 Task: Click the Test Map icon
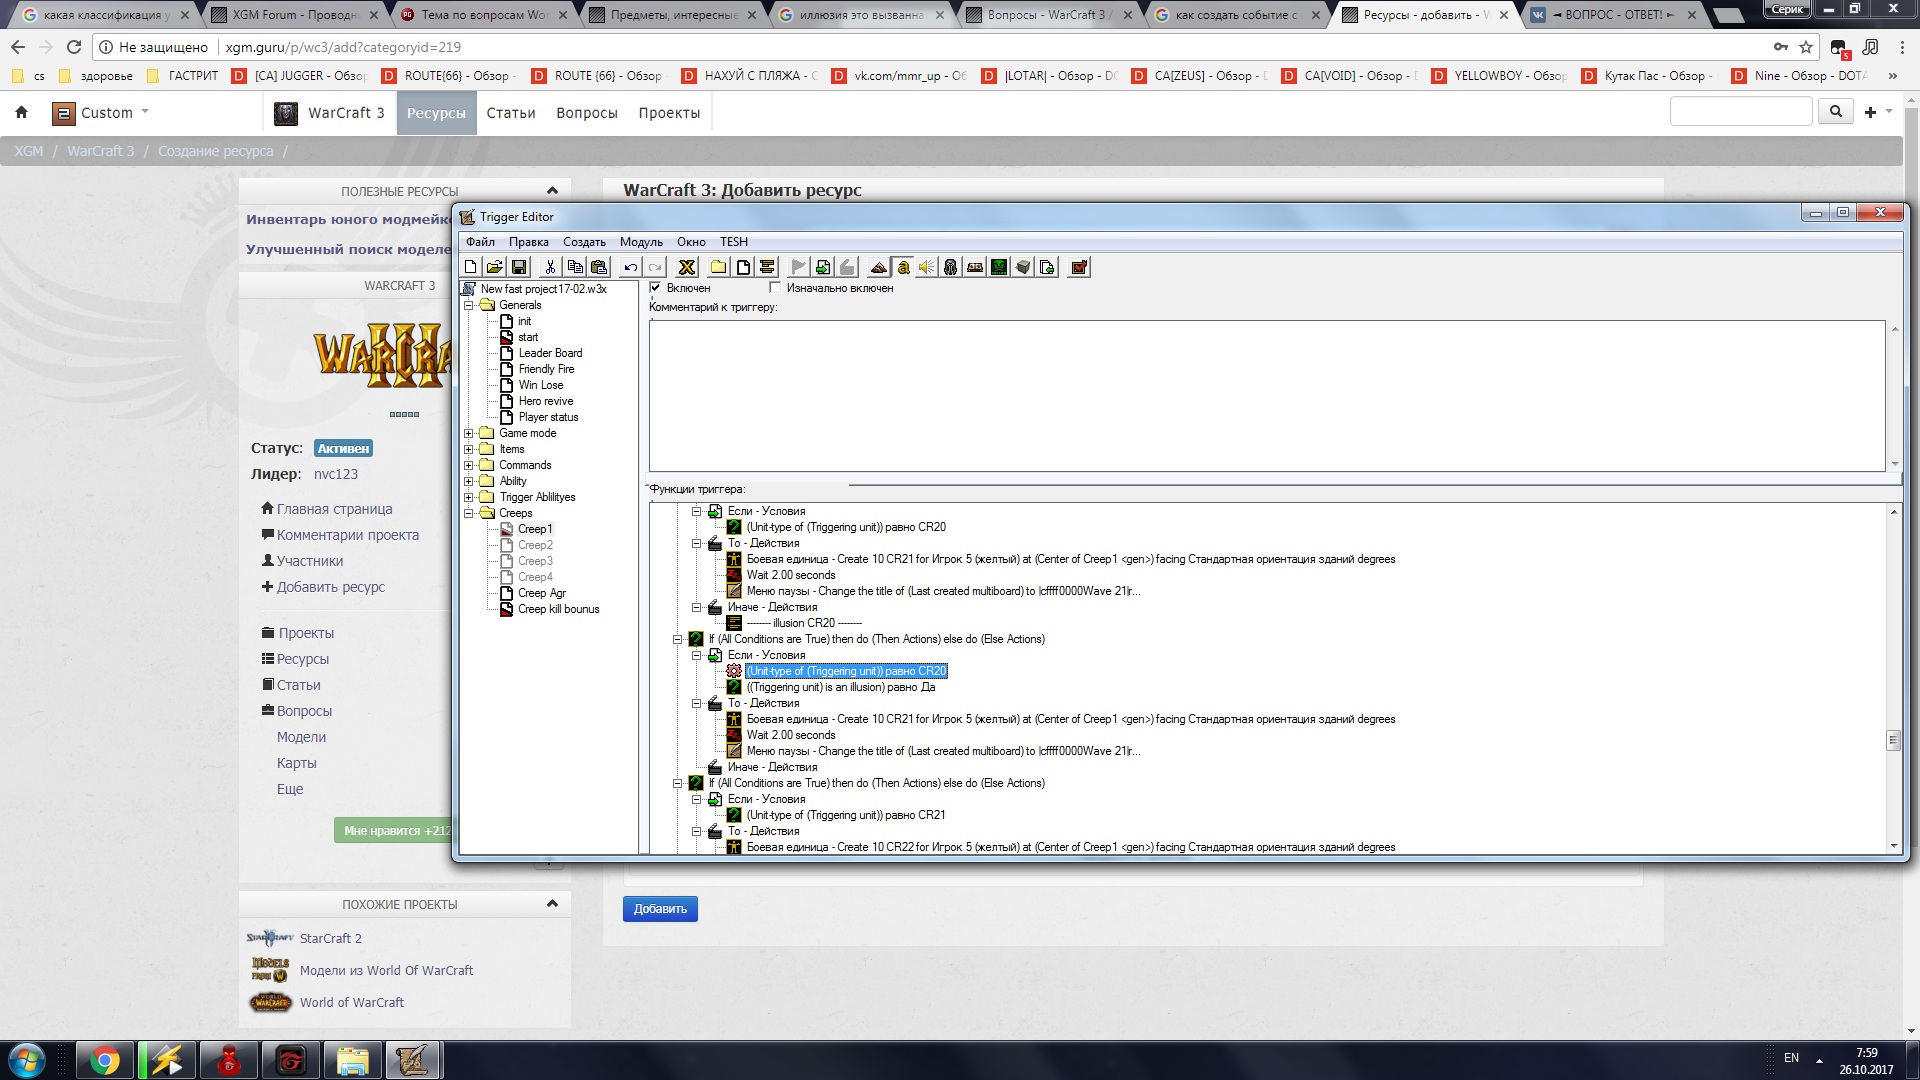pos(1079,267)
